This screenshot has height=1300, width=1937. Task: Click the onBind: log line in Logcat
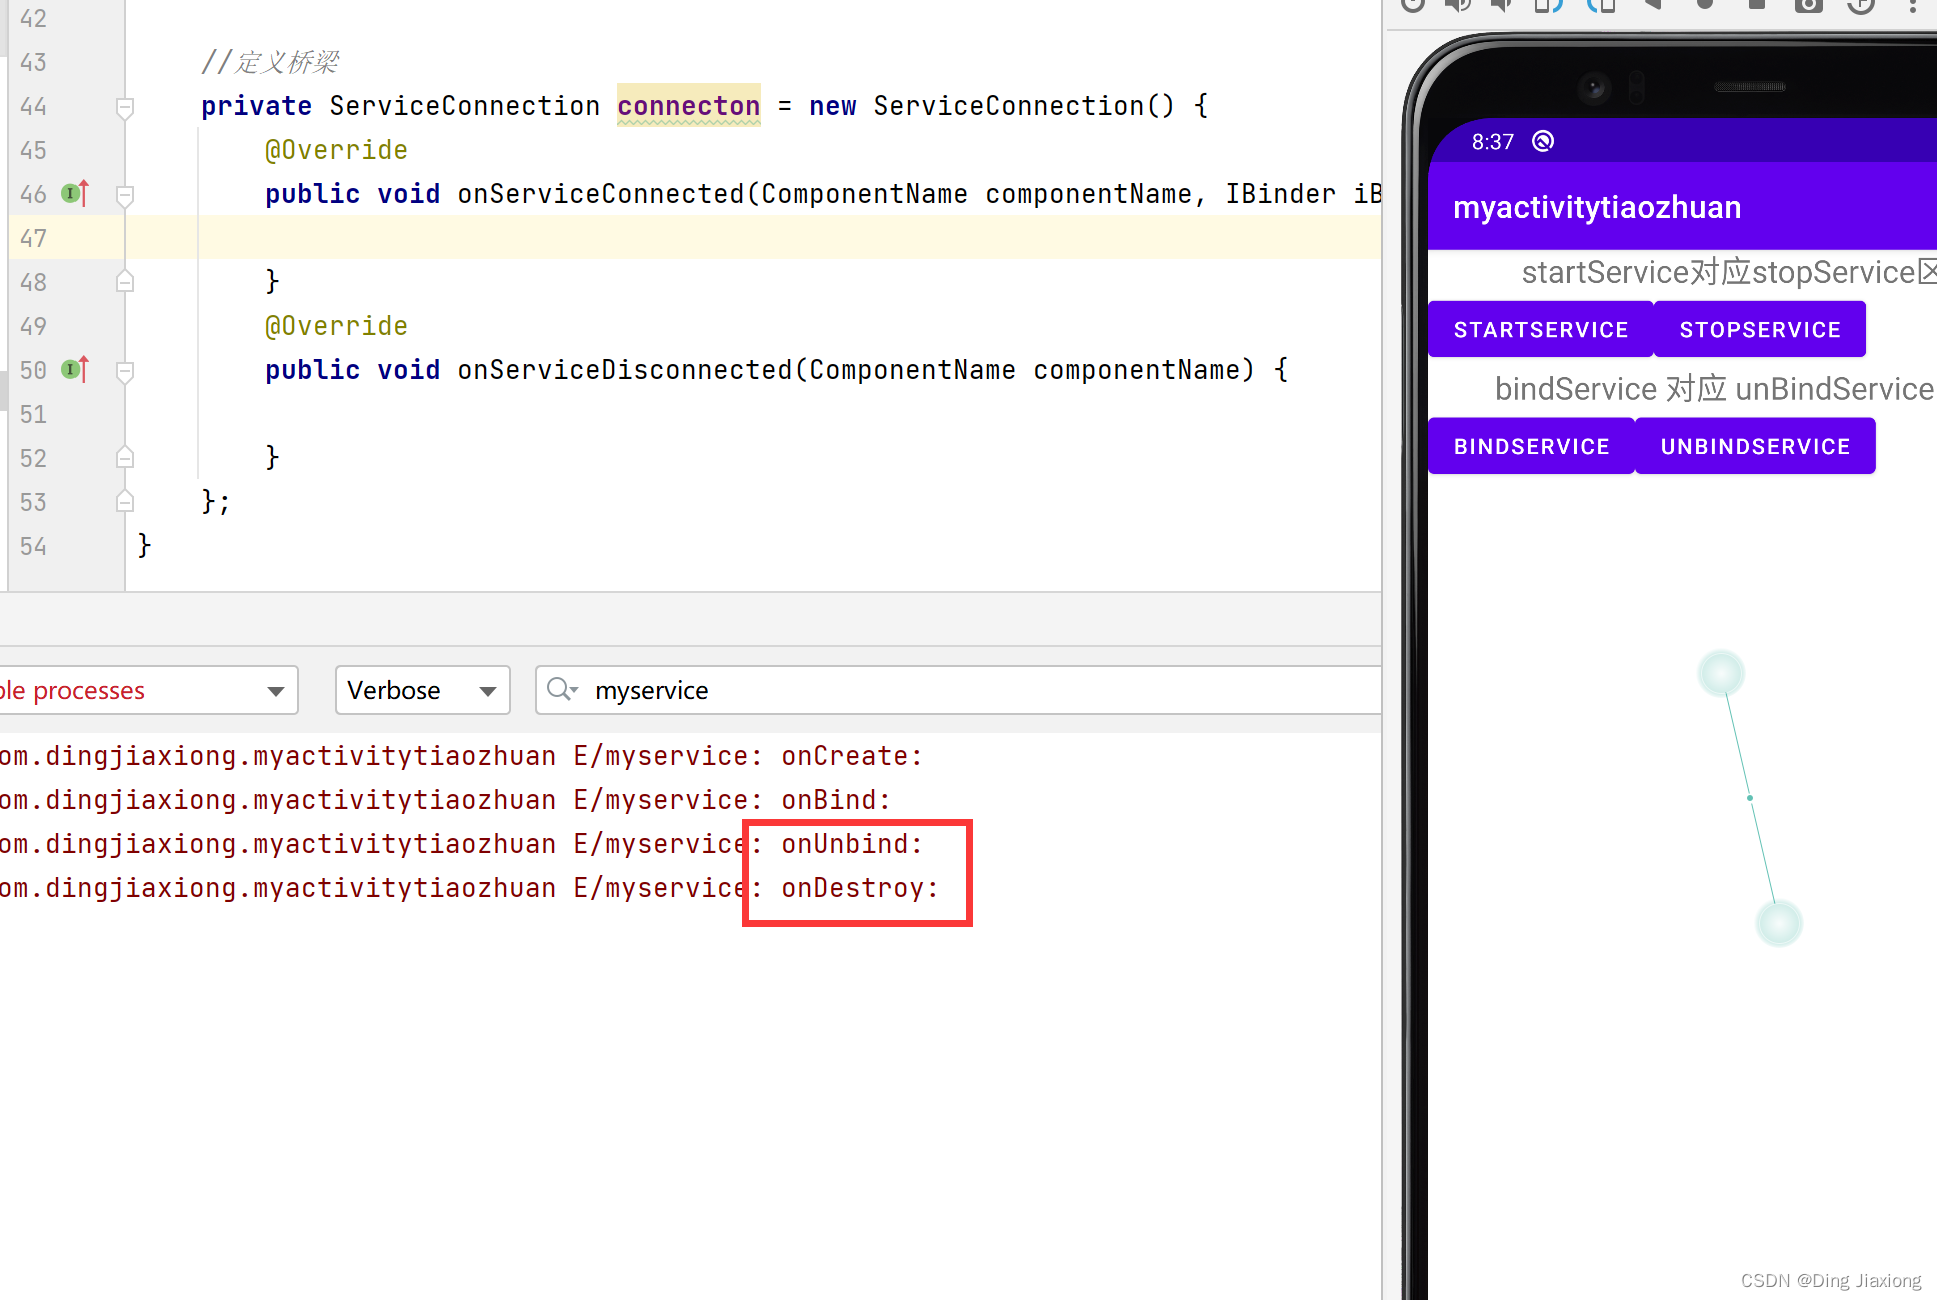445,800
